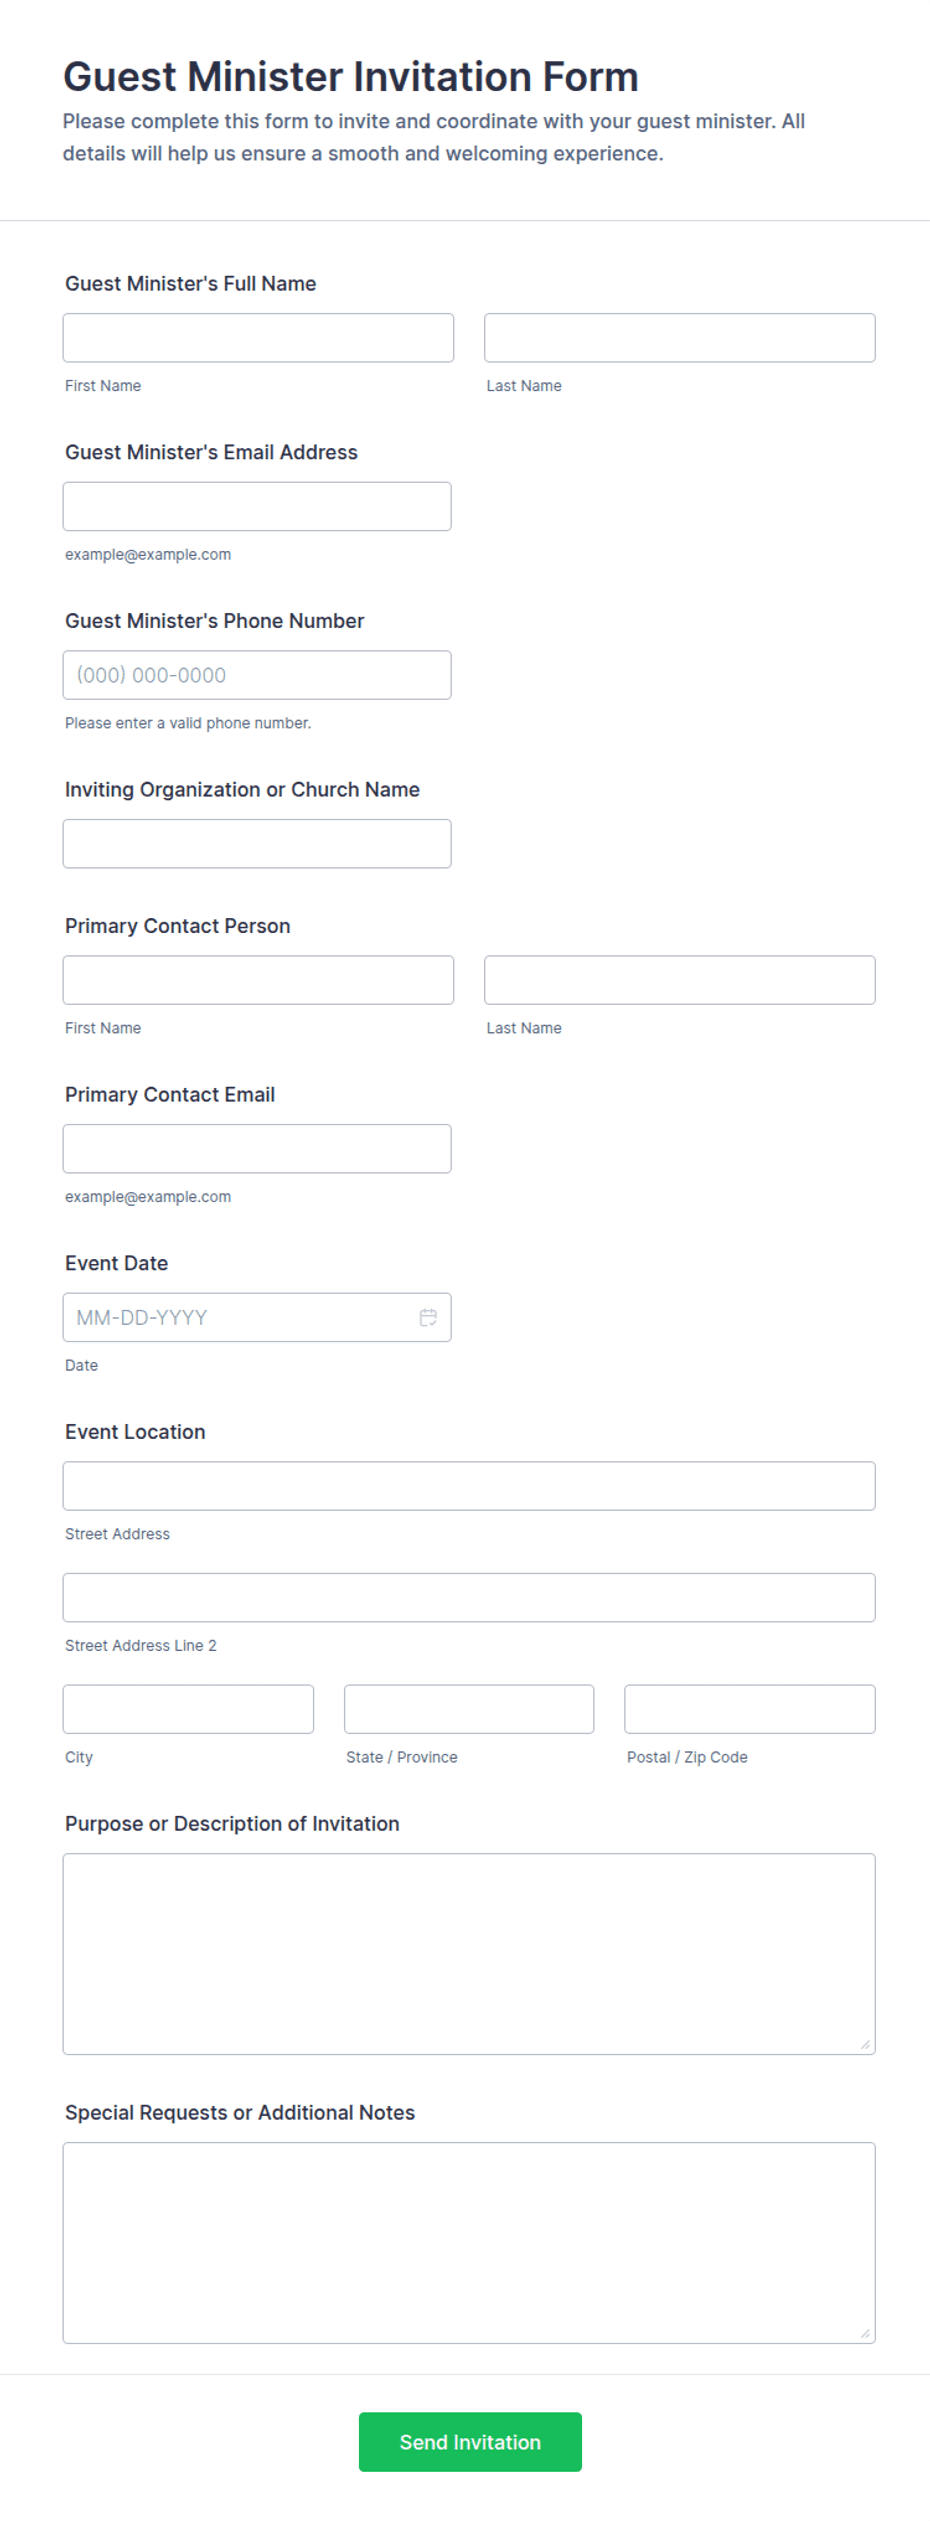Image resolution: width=930 pixels, height=2521 pixels.
Task: Grab the Special Requests textarea resize handle
Action: [866, 2333]
